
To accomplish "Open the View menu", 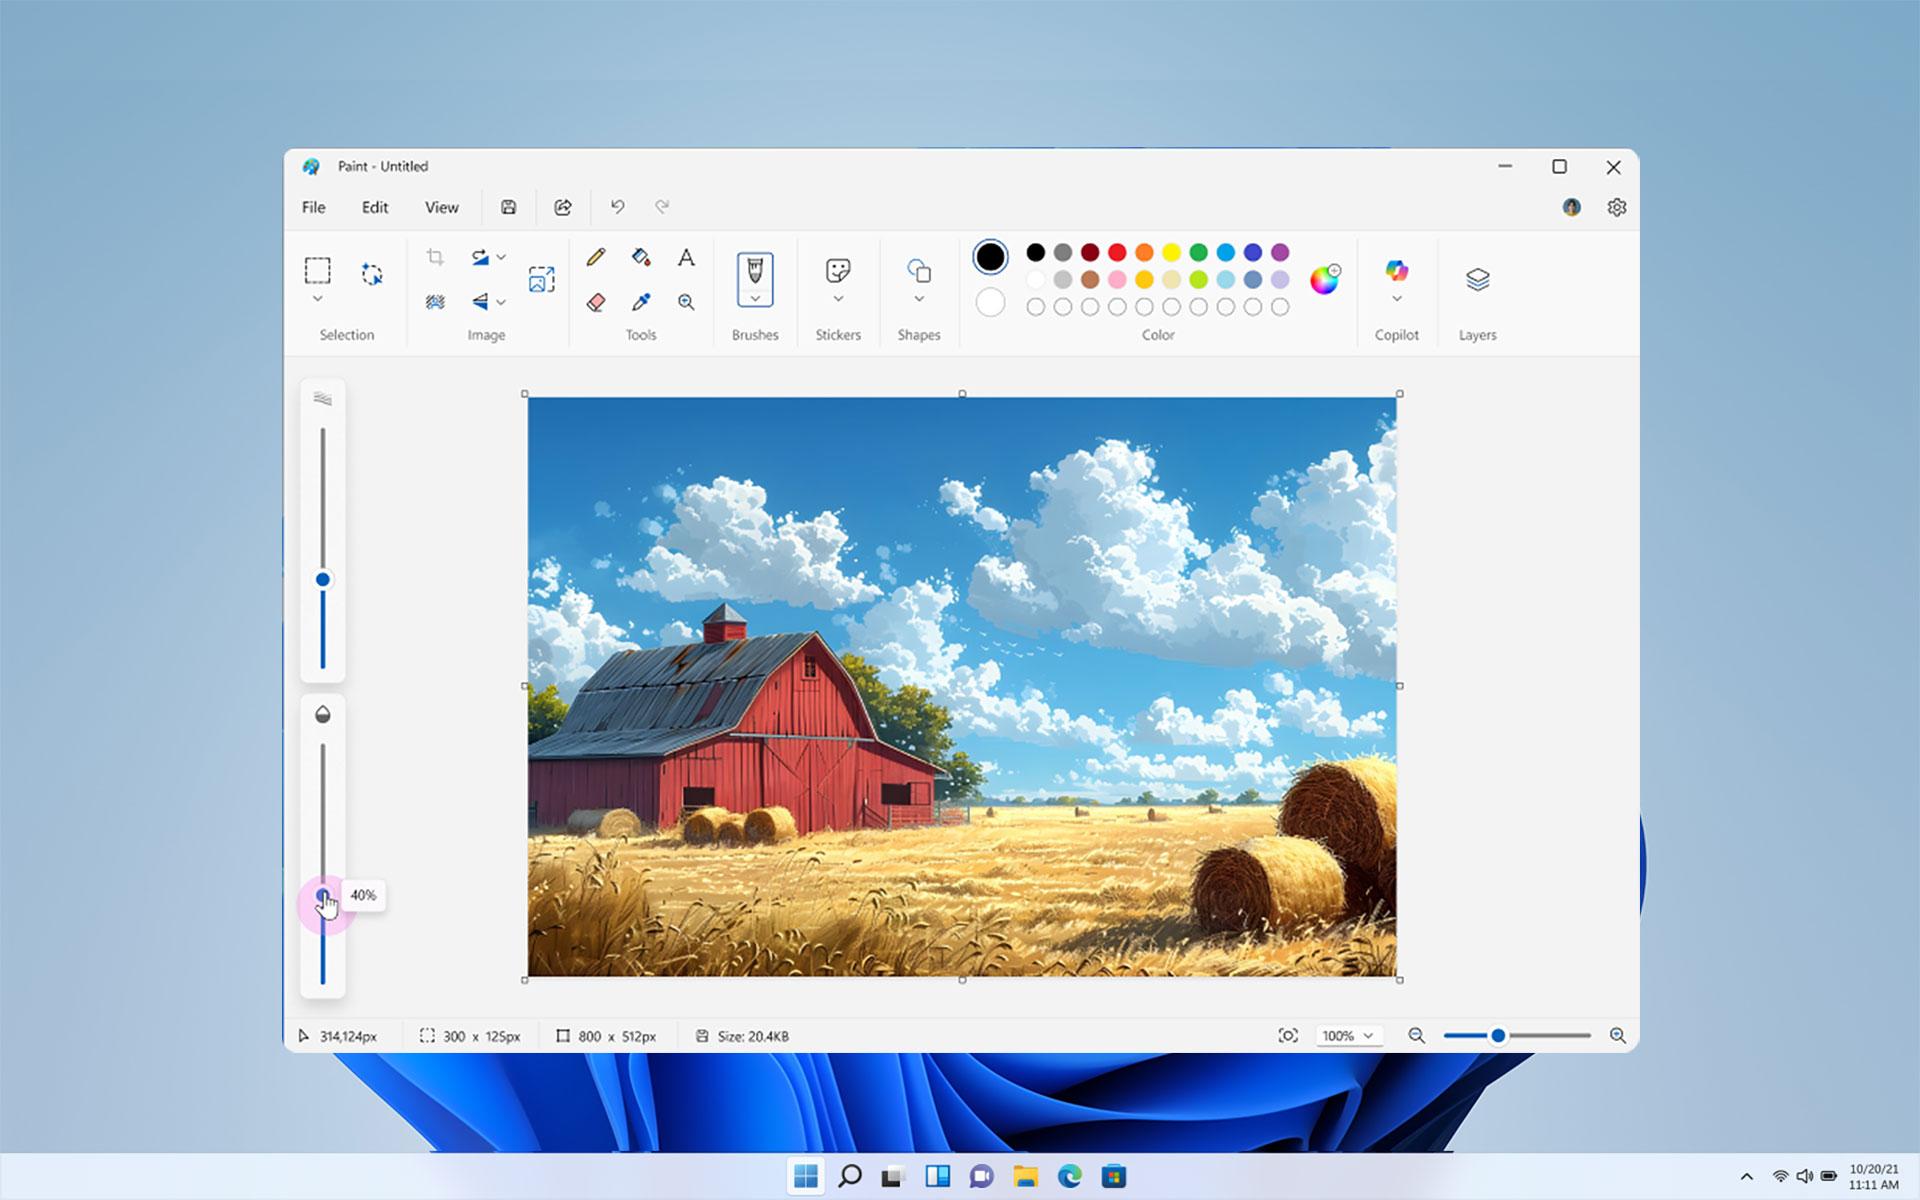I will pyautogui.click(x=441, y=207).
